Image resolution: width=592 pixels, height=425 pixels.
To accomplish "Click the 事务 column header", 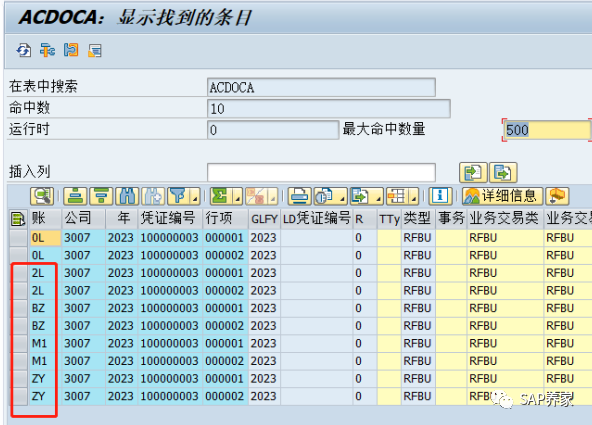I will click(452, 219).
